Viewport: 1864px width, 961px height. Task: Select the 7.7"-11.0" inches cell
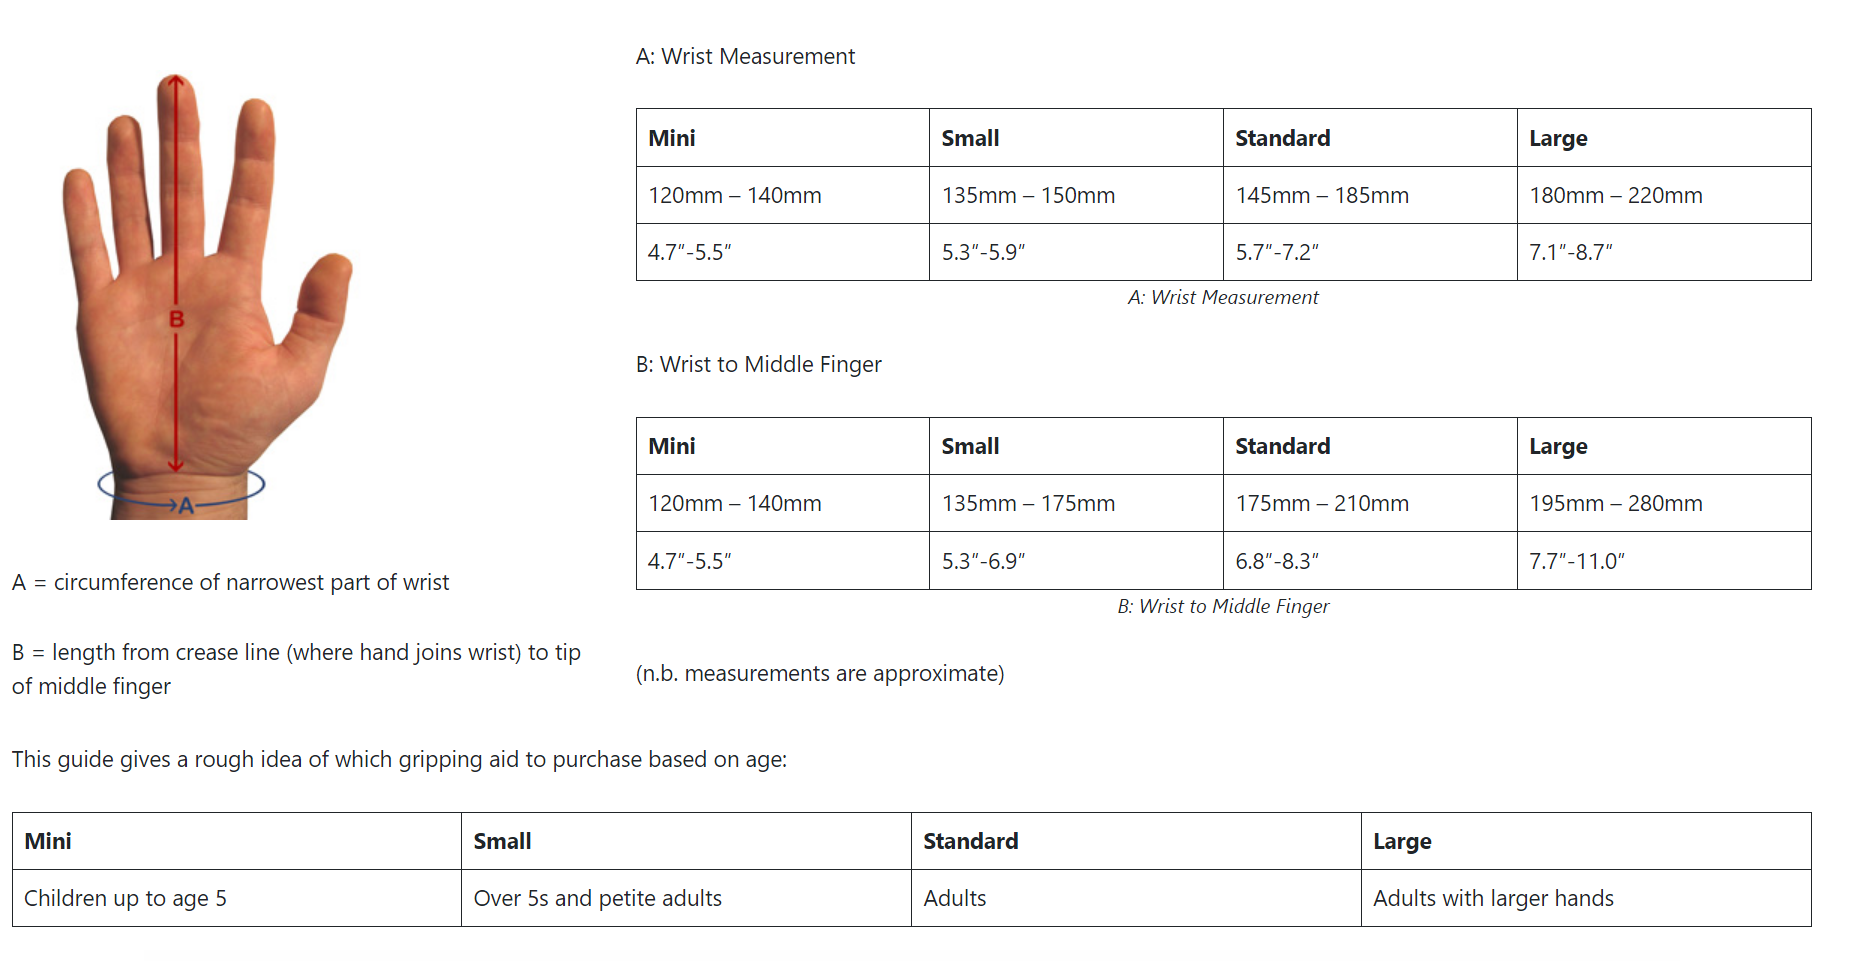tap(1576, 562)
